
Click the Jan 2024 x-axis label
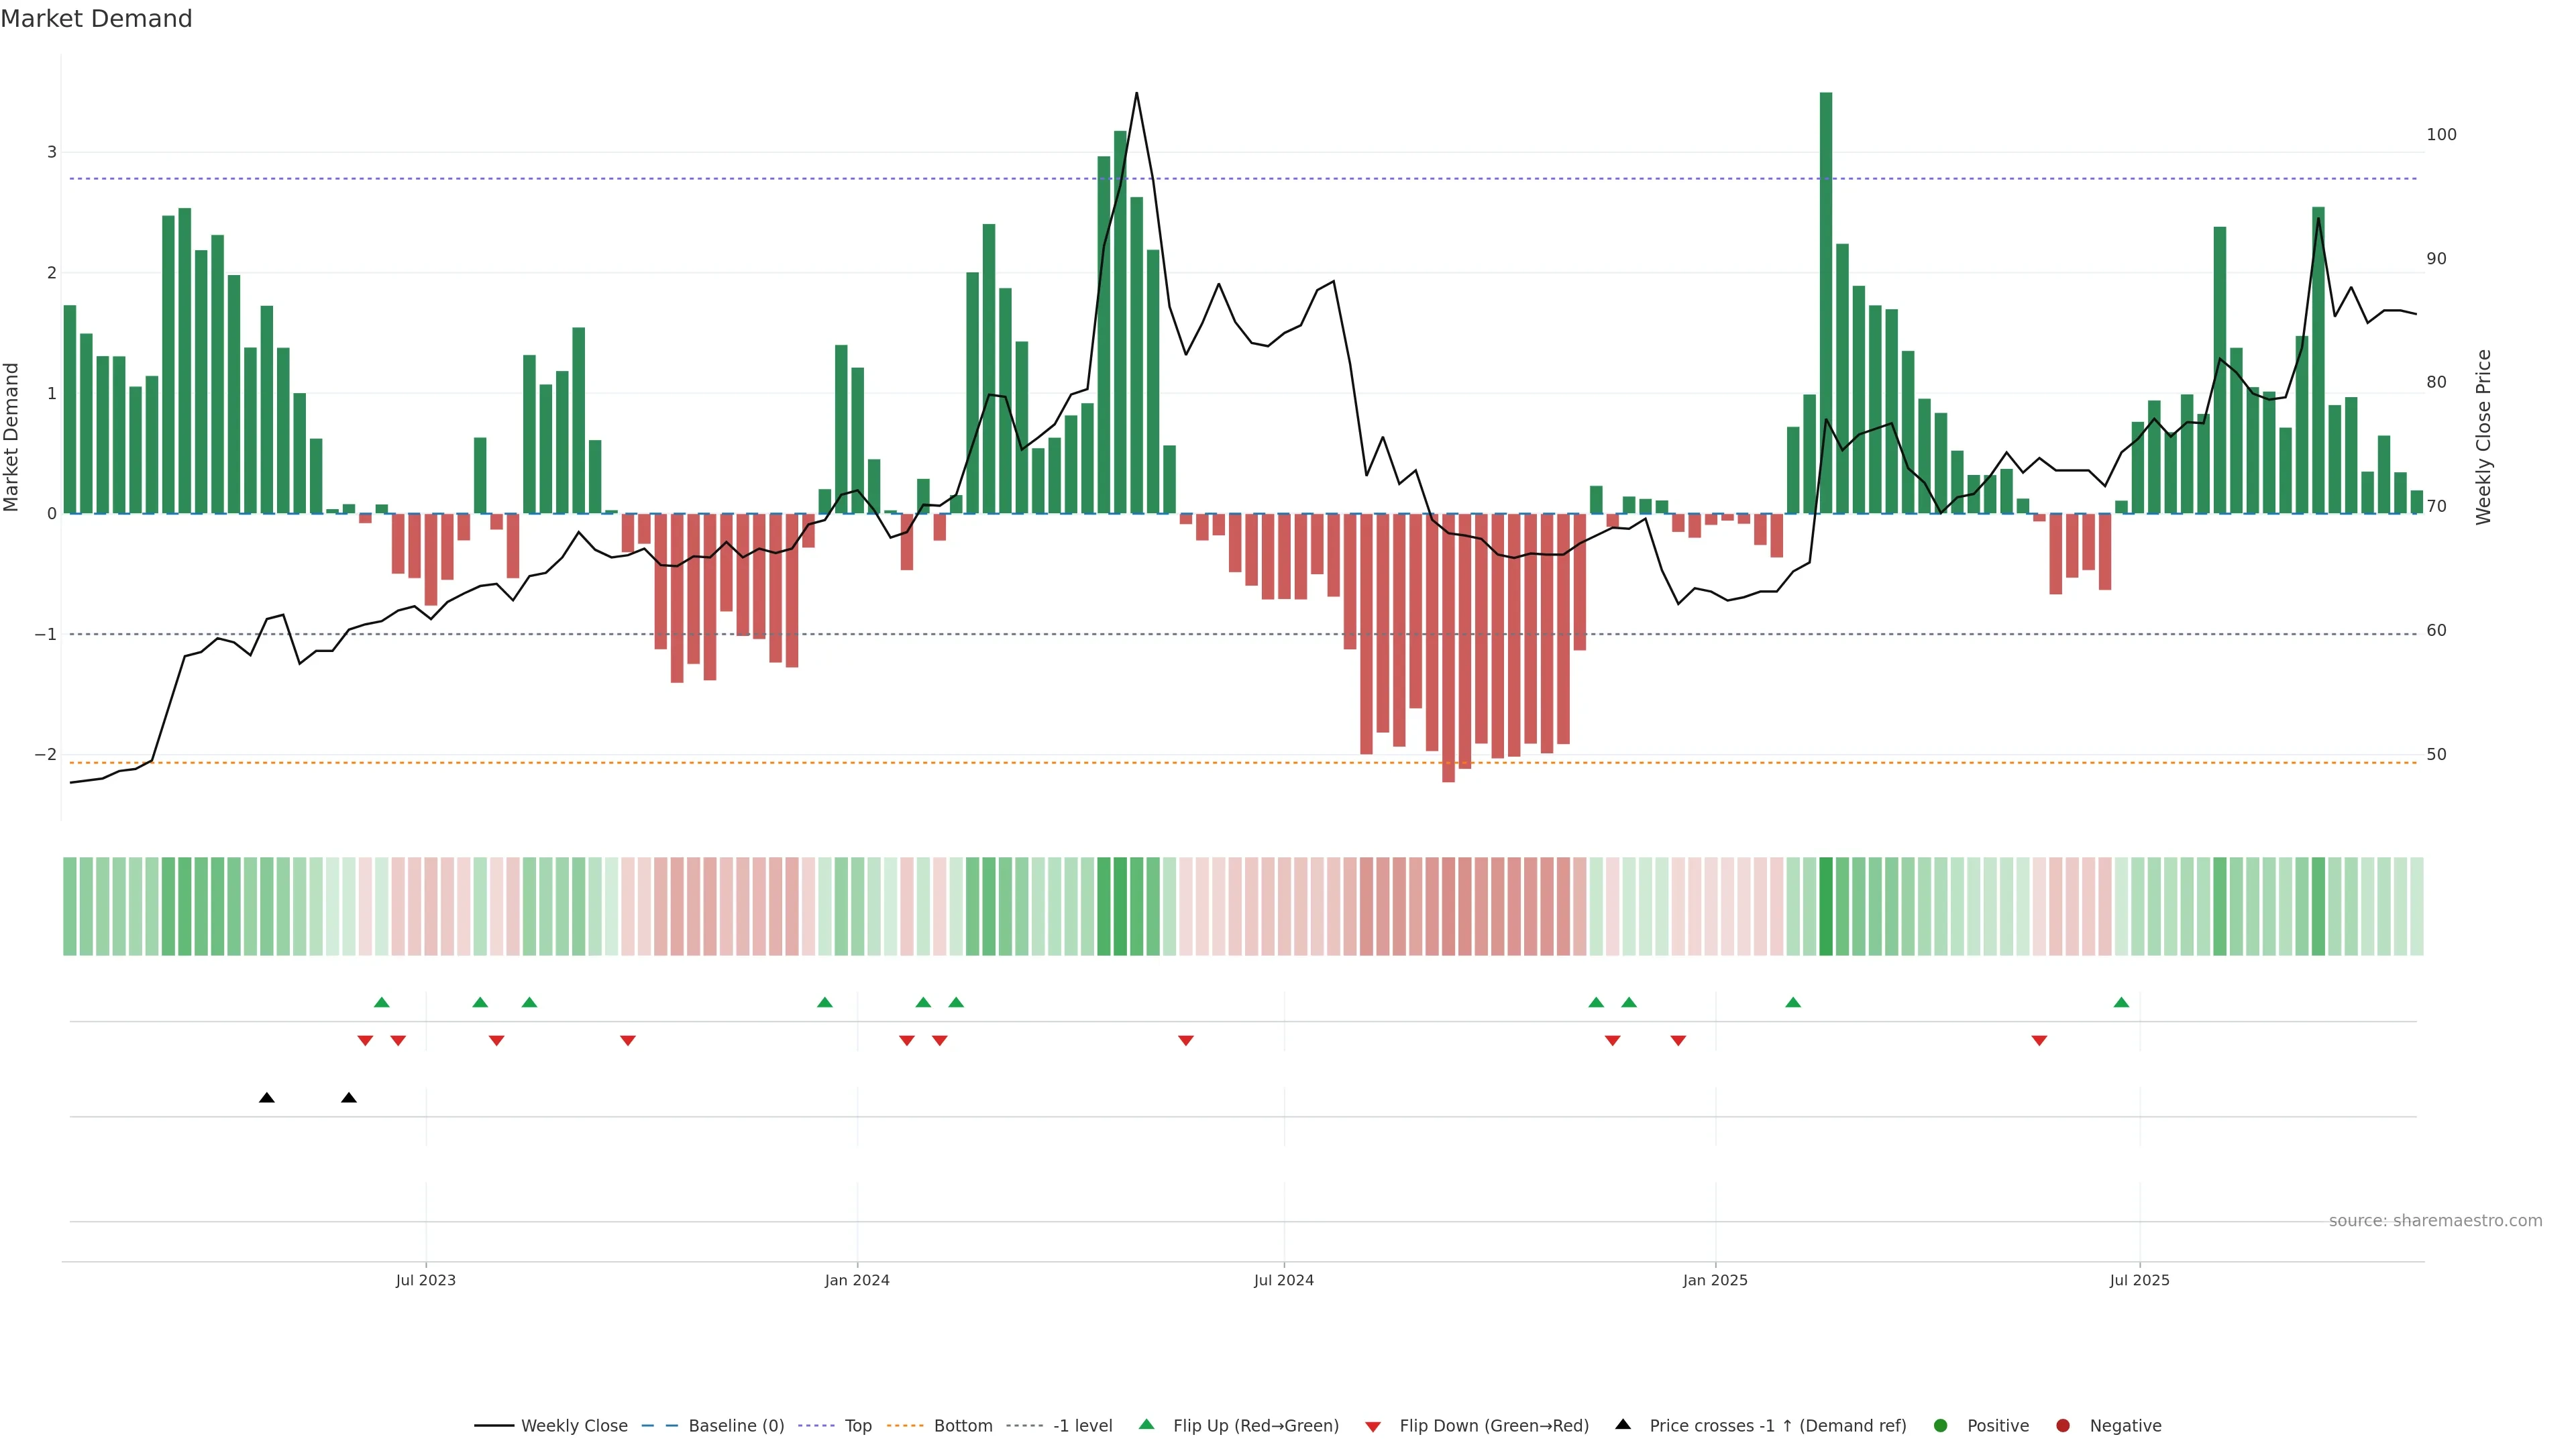pyautogui.click(x=857, y=1281)
